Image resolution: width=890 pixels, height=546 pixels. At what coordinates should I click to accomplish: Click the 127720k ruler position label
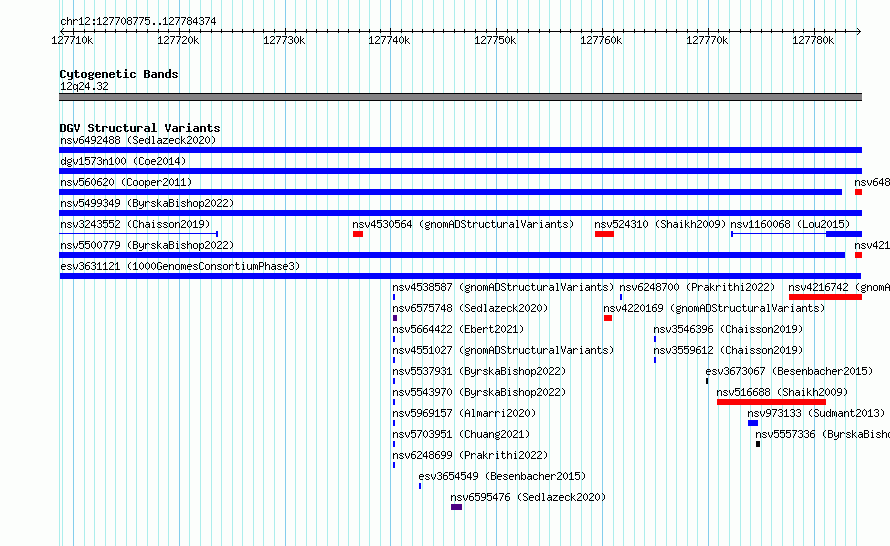point(178,40)
